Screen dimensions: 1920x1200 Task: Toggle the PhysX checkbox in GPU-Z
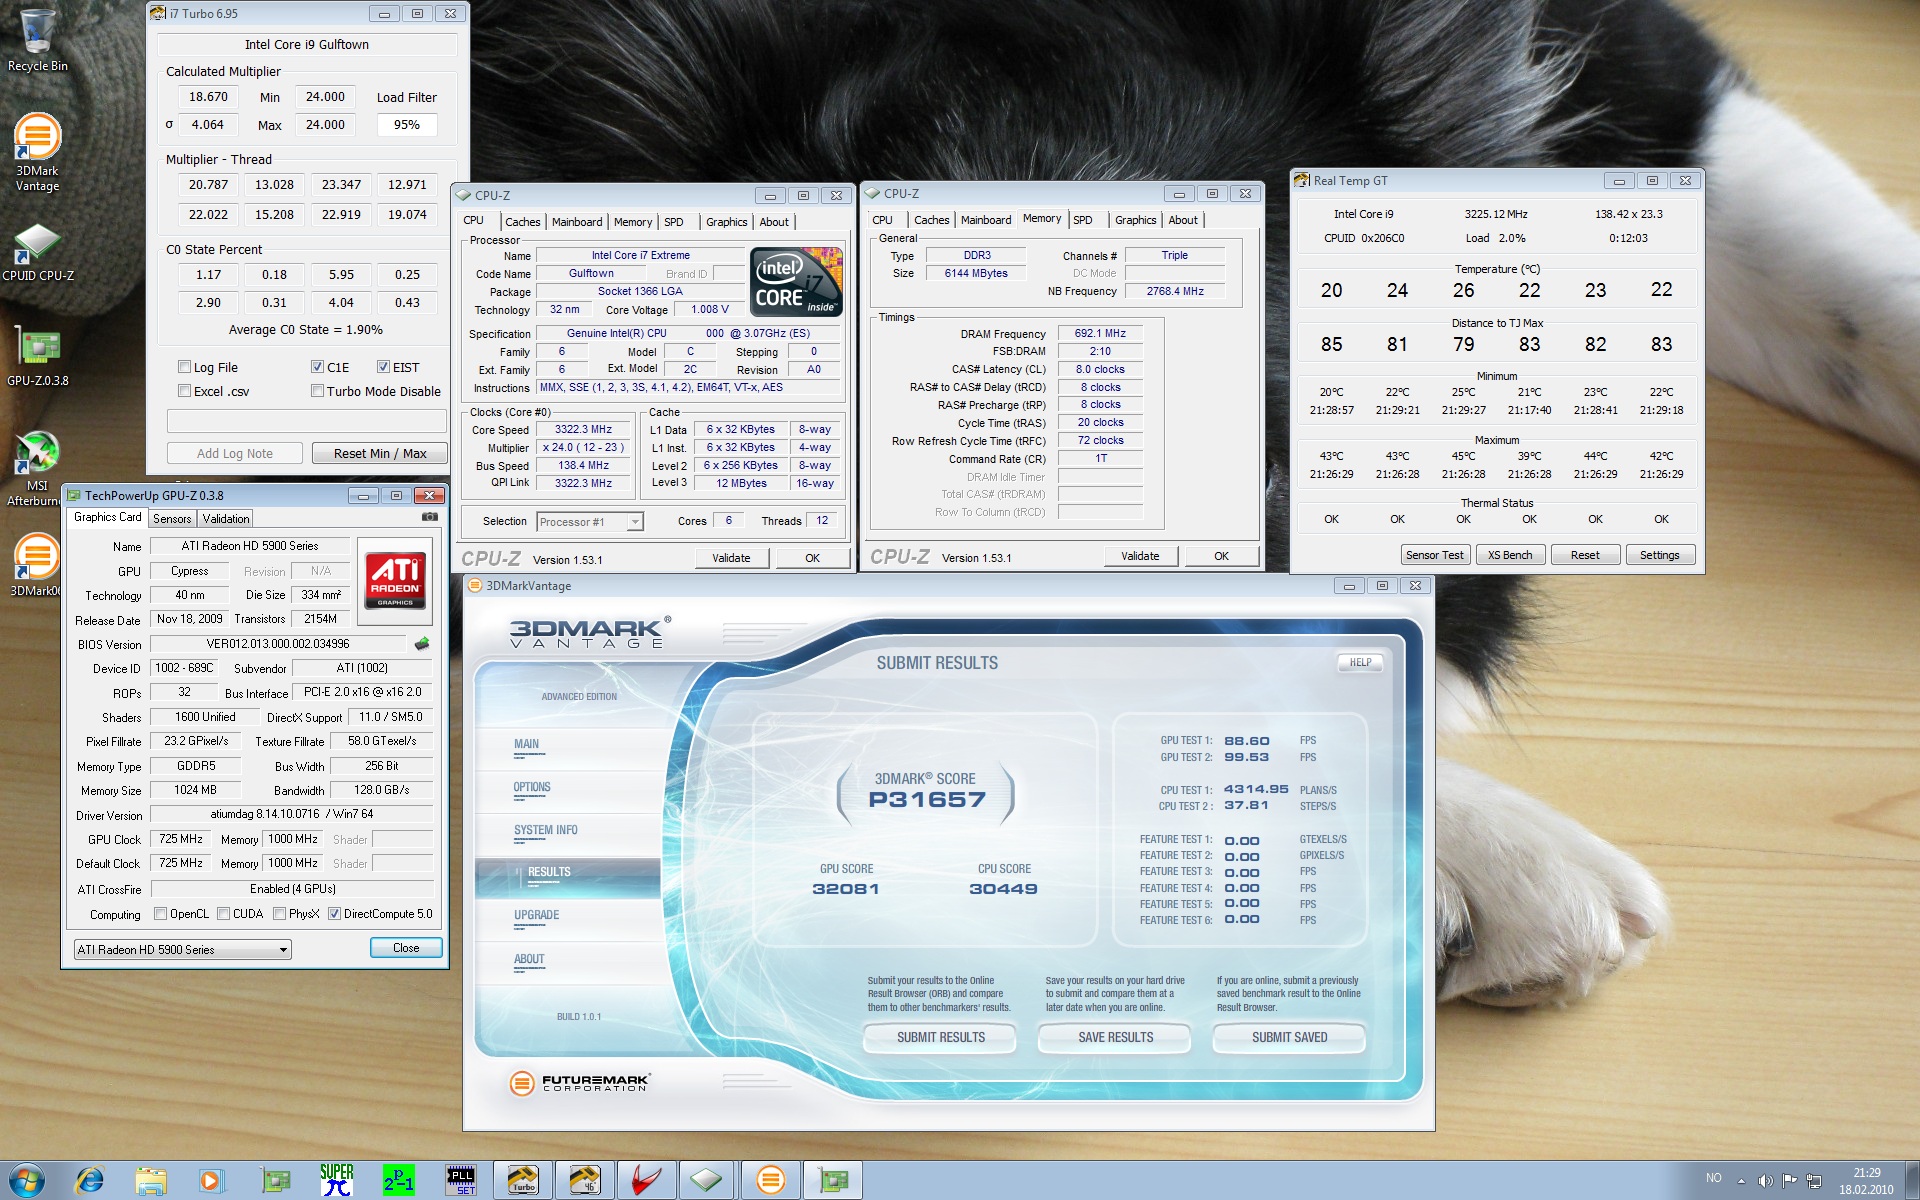pyautogui.click(x=279, y=914)
